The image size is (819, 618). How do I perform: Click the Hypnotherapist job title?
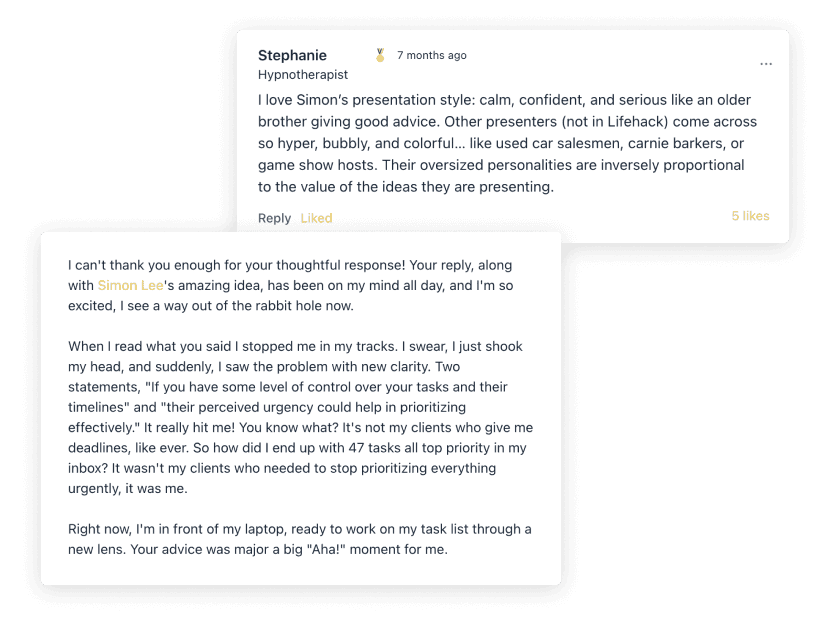click(303, 75)
